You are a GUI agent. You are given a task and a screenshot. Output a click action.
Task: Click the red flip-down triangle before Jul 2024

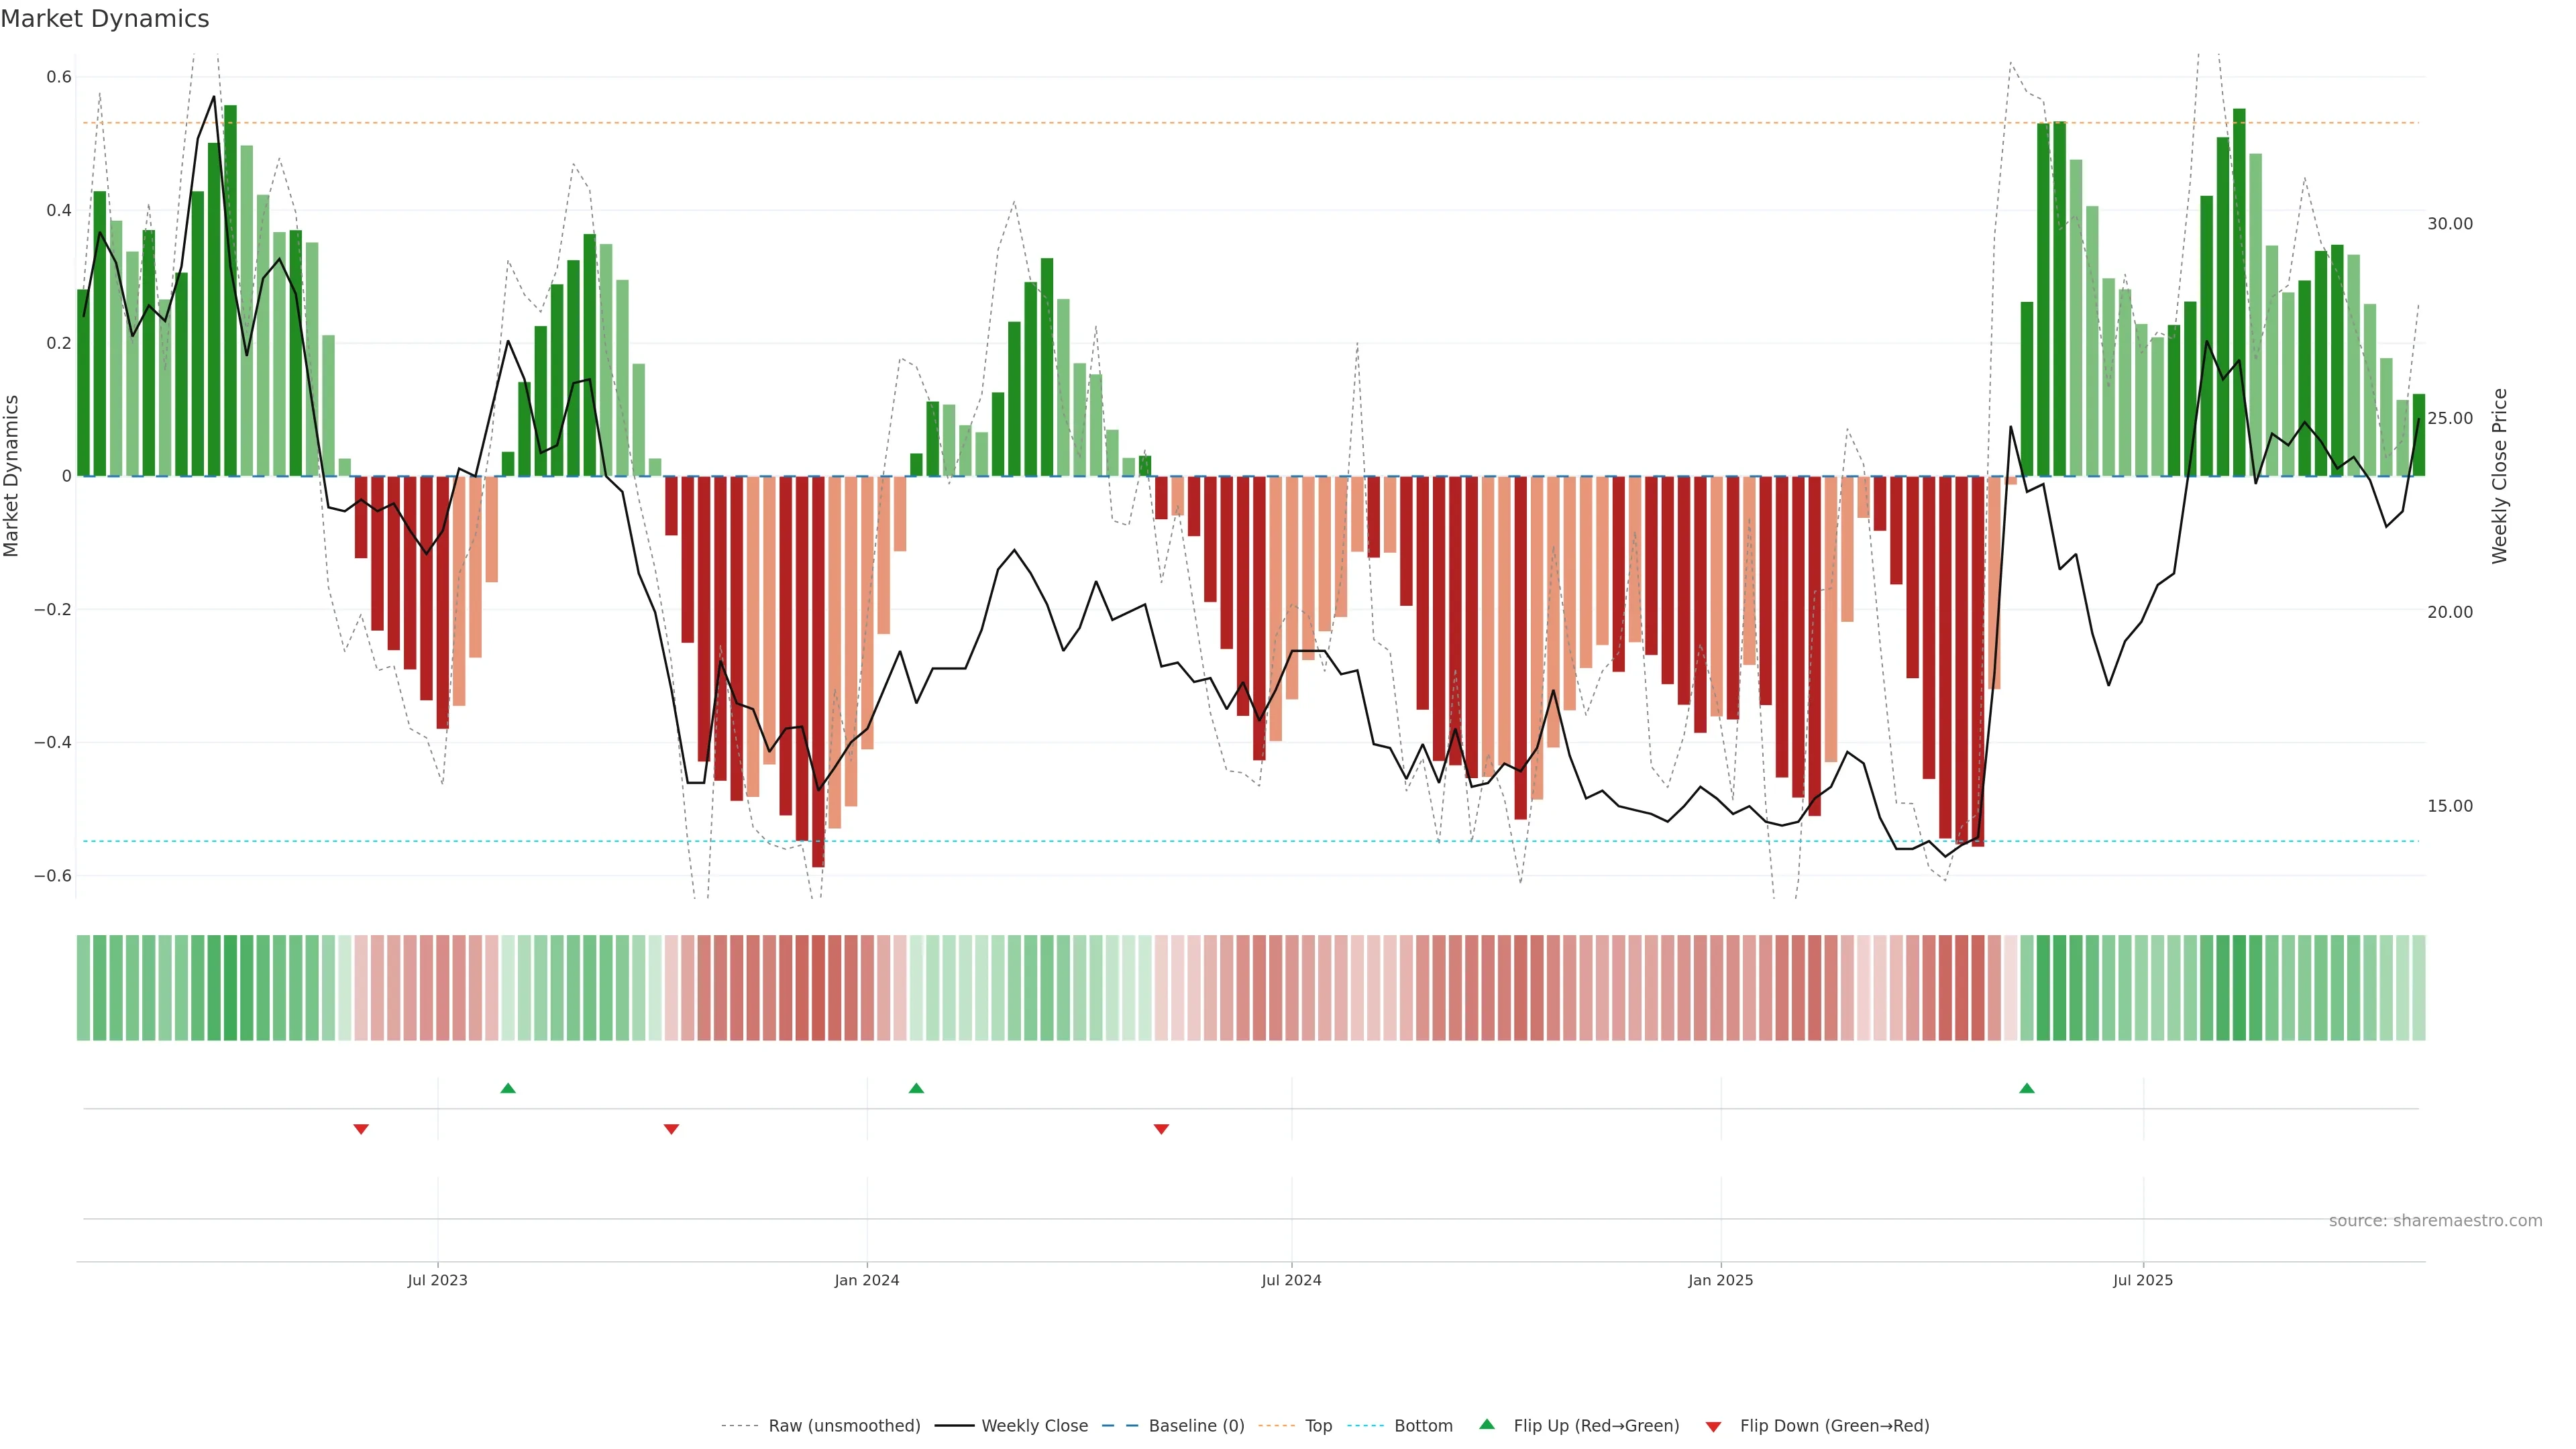(x=1161, y=1129)
